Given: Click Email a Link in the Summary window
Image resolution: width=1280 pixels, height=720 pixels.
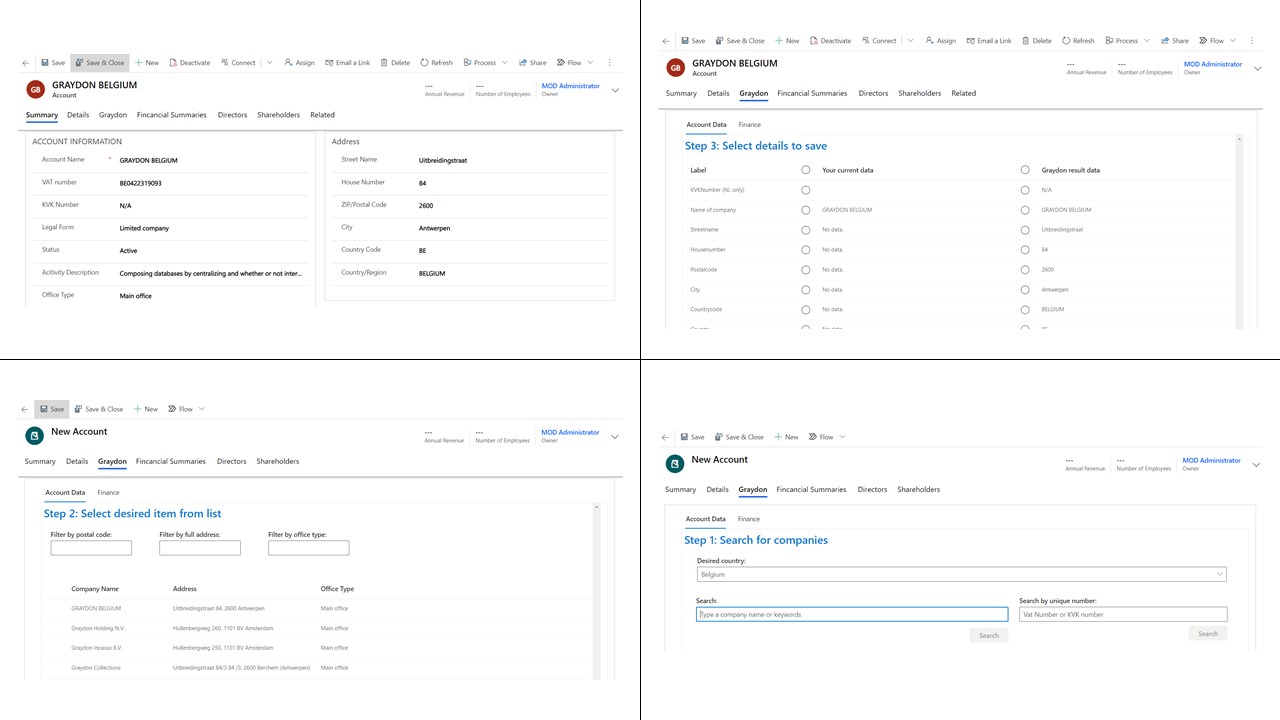Looking at the screenshot, I should pyautogui.click(x=346, y=63).
